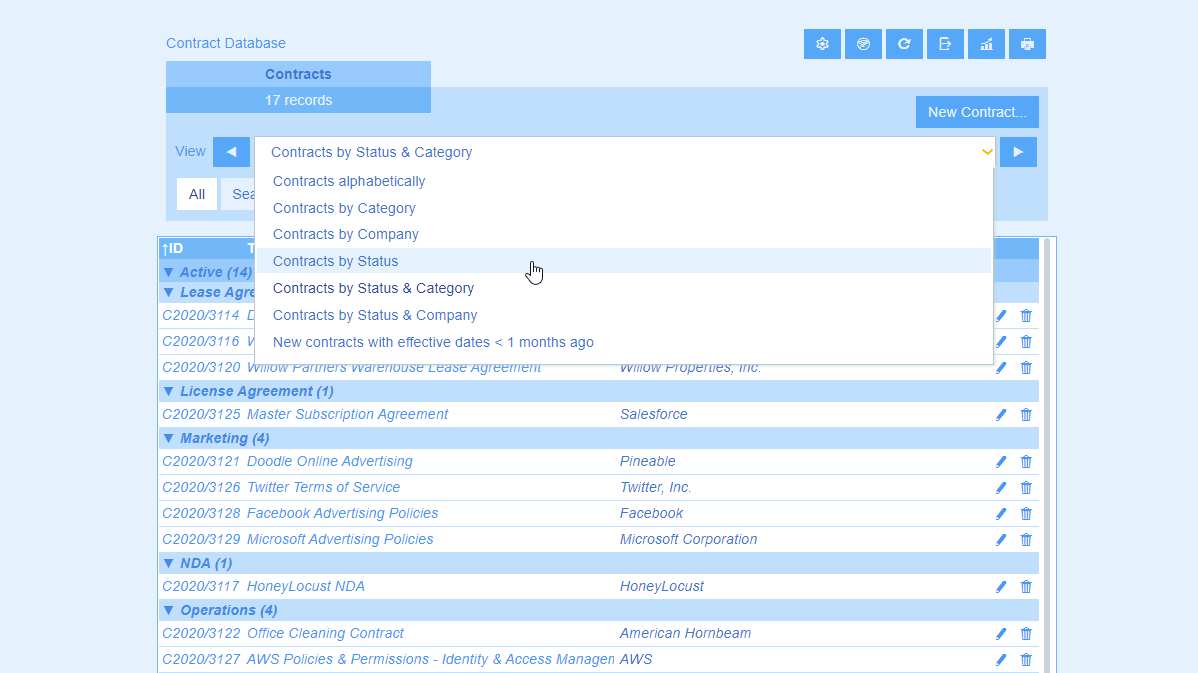Click the refresh icon in top toolbar
Screen dimensions: 1198x673
click(904, 44)
